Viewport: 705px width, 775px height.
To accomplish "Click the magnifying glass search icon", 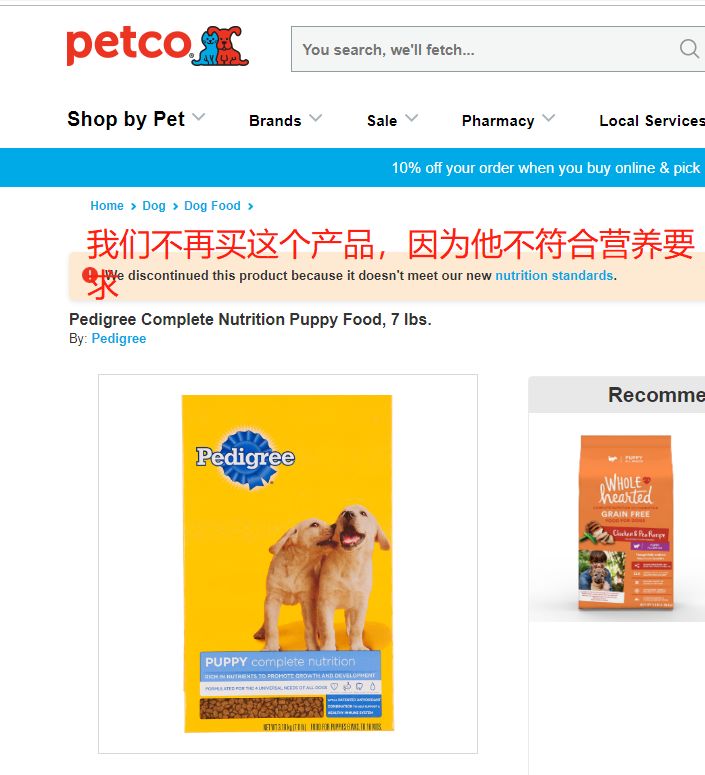I will tap(689, 49).
